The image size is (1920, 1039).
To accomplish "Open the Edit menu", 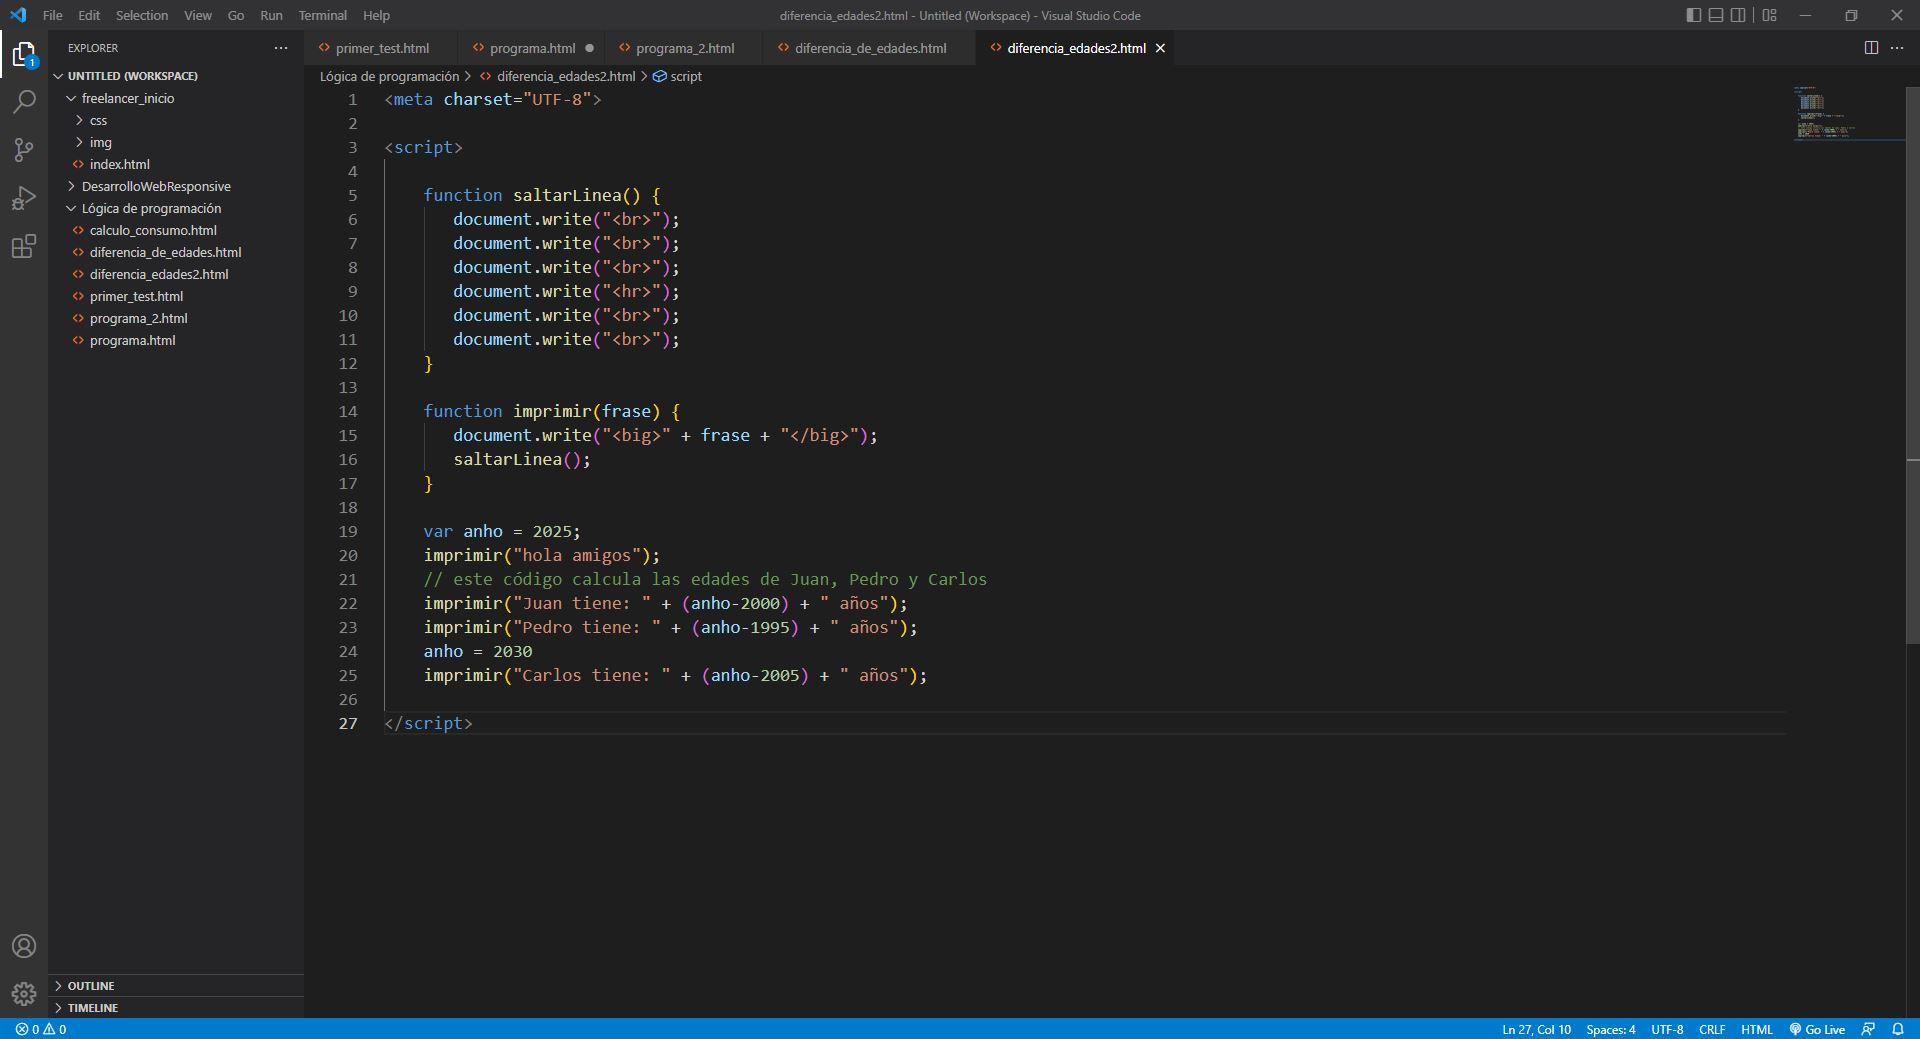I will pos(89,15).
